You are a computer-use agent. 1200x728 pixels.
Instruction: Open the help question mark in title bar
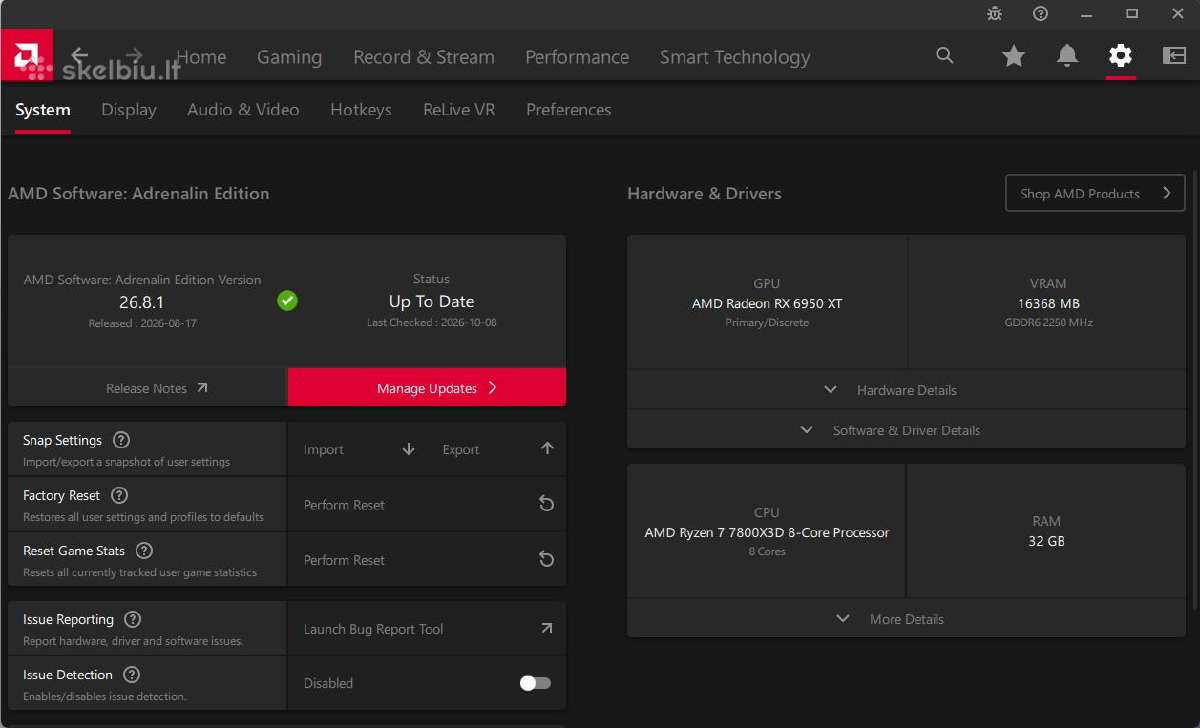(x=1040, y=14)
